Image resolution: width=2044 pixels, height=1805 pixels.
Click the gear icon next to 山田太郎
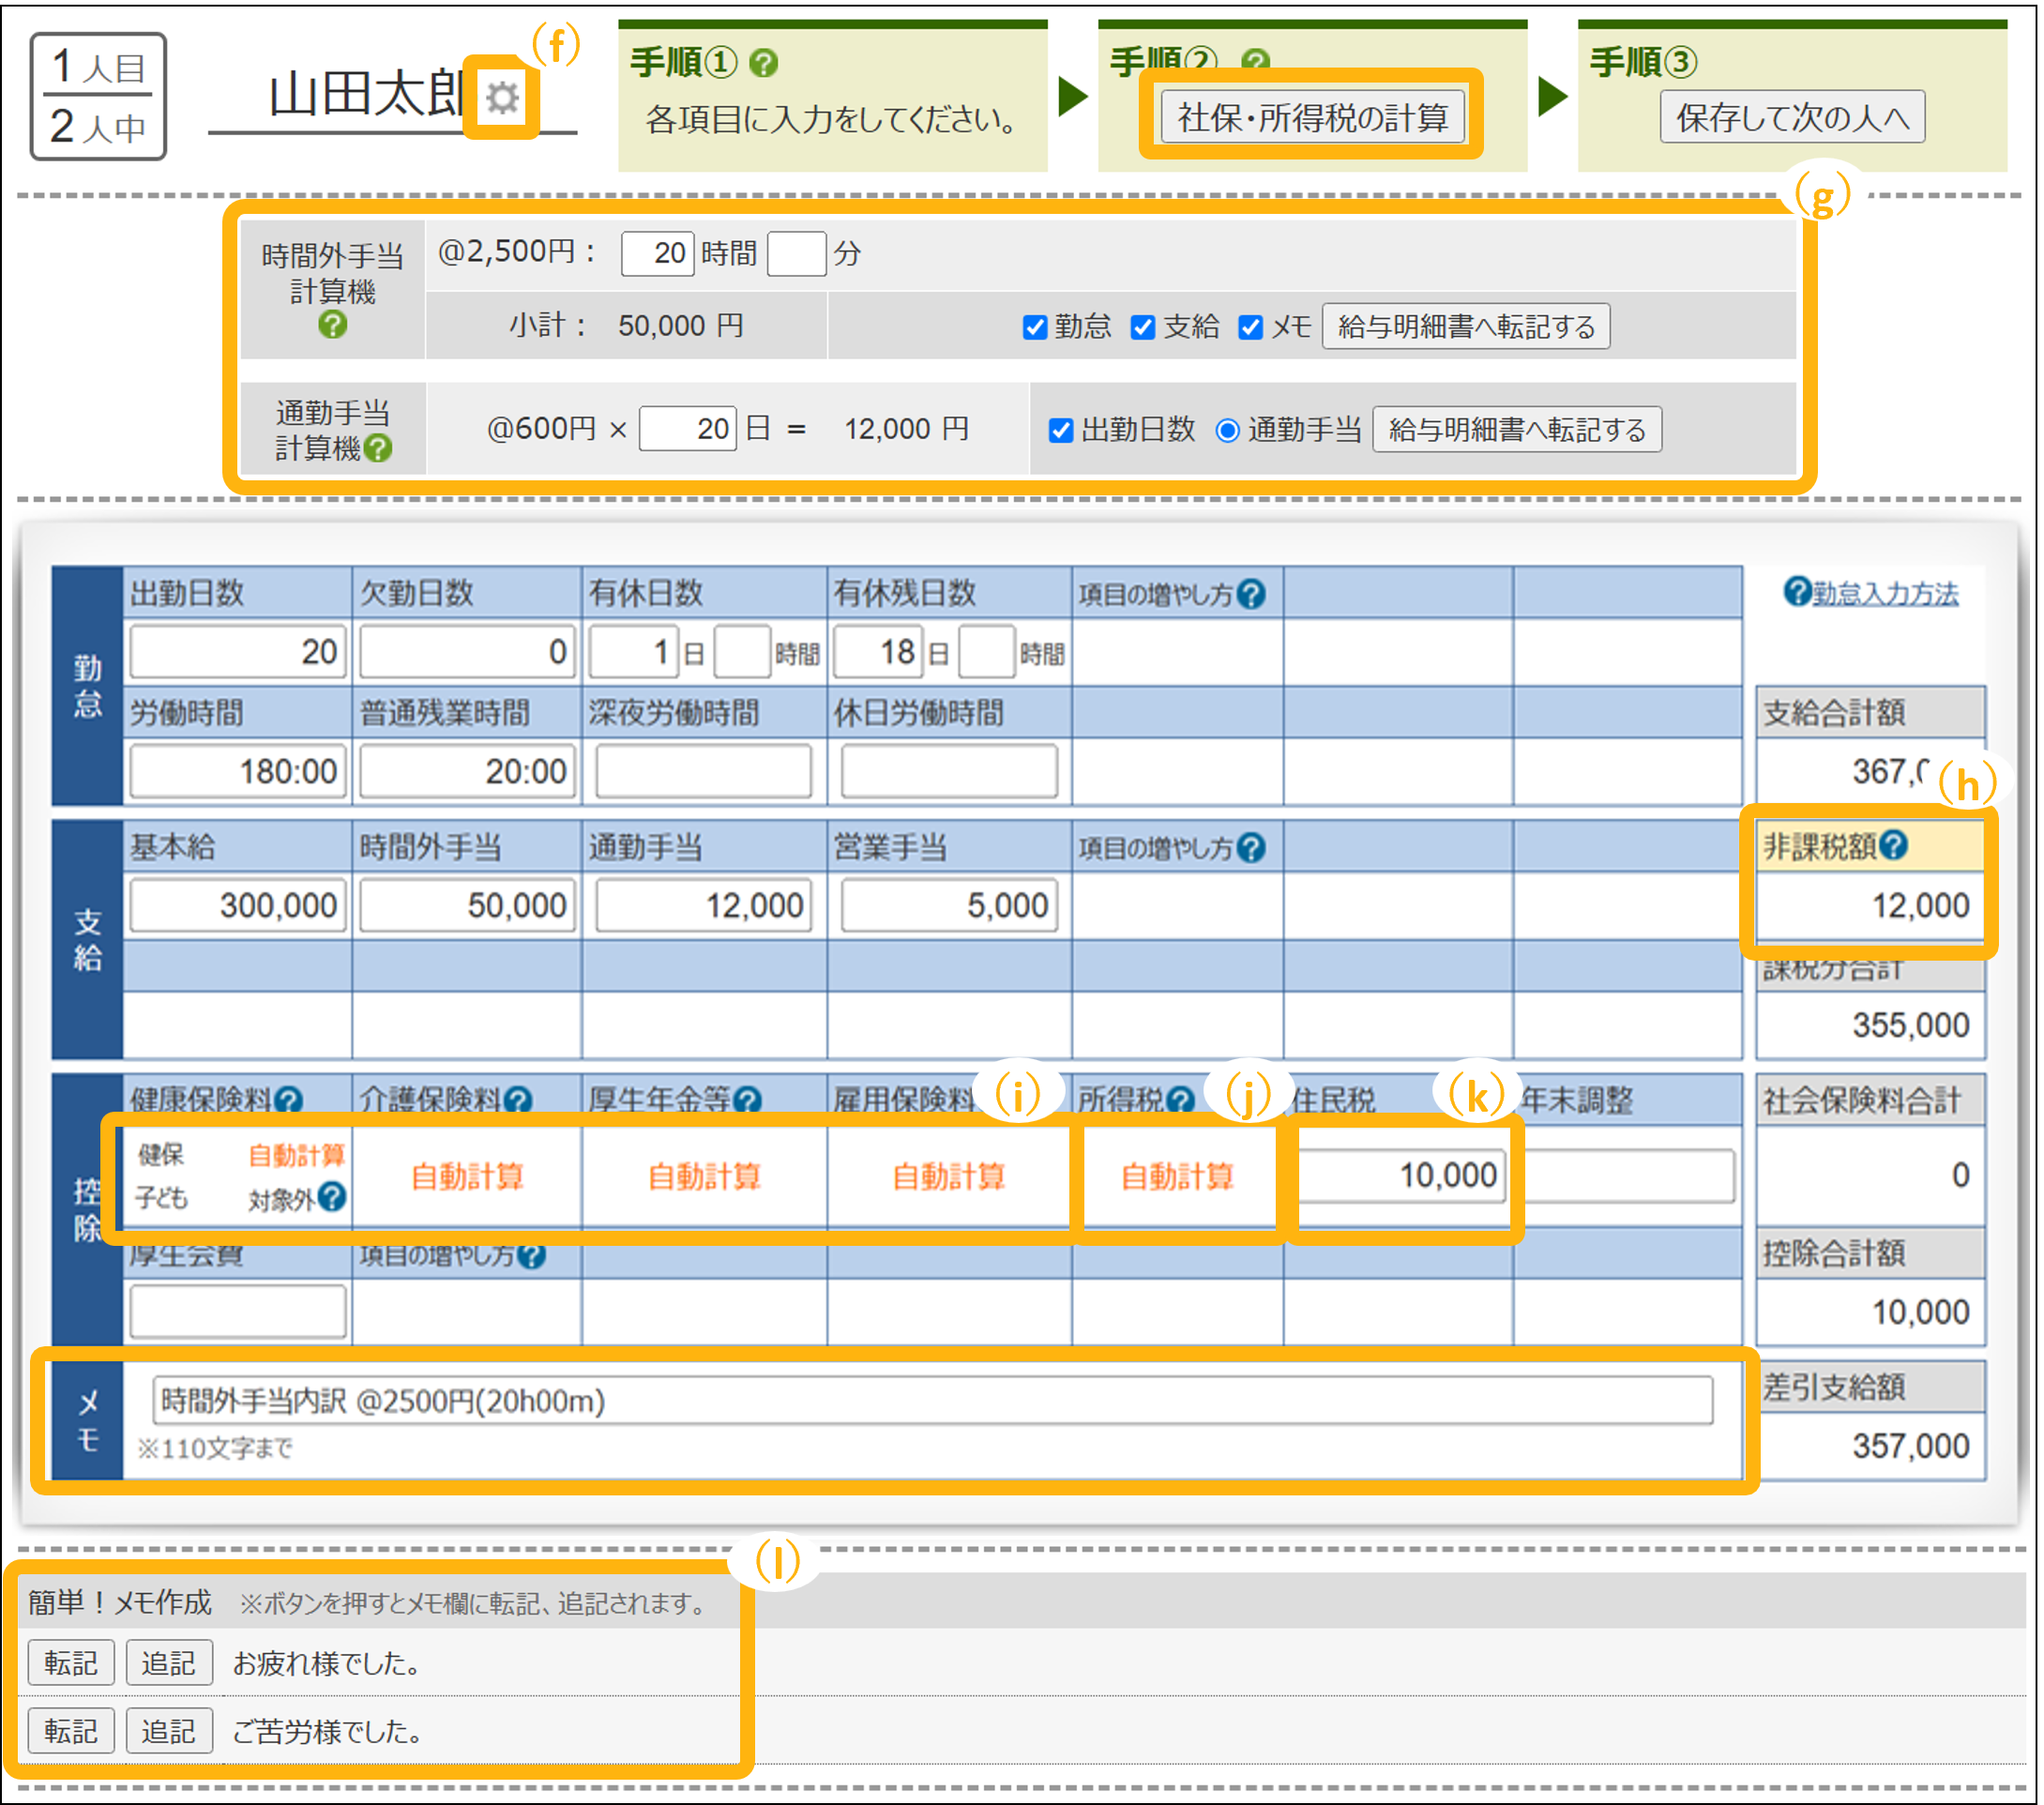pos(502,98)
